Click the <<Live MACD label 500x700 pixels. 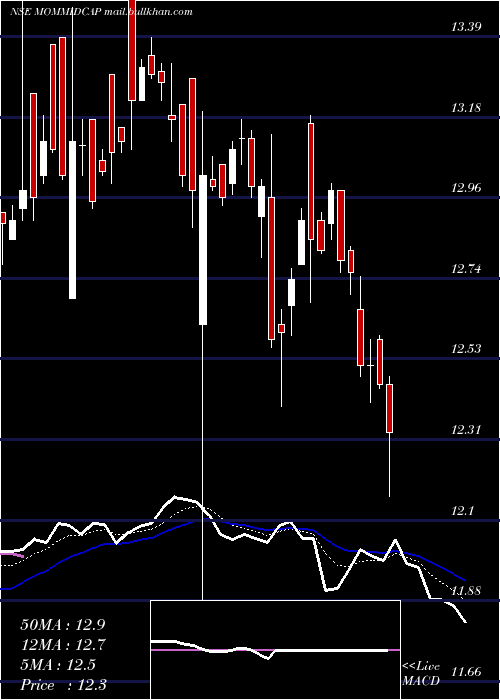(x=421, y=674)
